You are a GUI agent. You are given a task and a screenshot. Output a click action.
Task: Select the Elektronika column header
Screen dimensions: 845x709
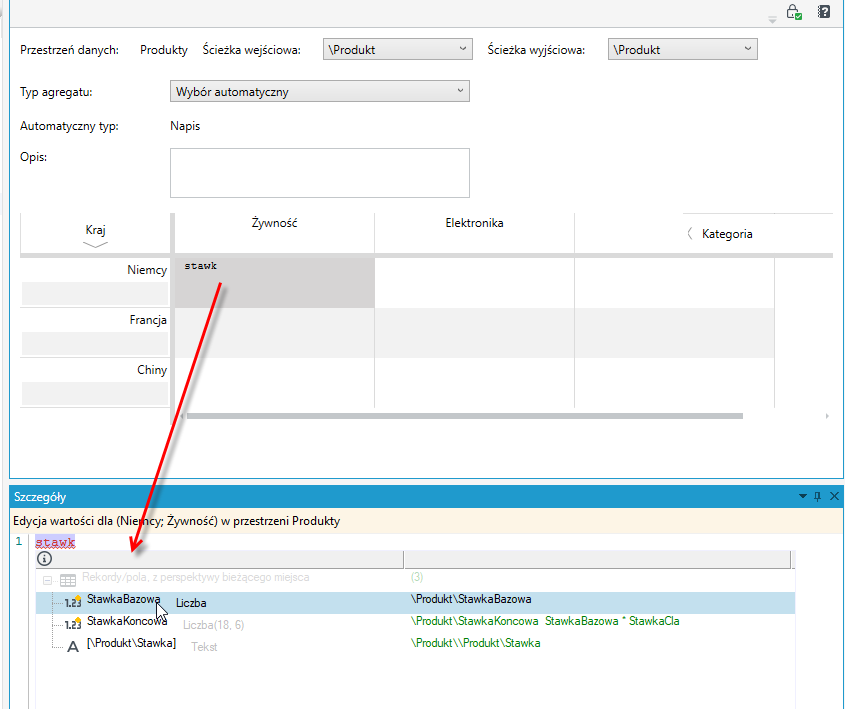474,223
